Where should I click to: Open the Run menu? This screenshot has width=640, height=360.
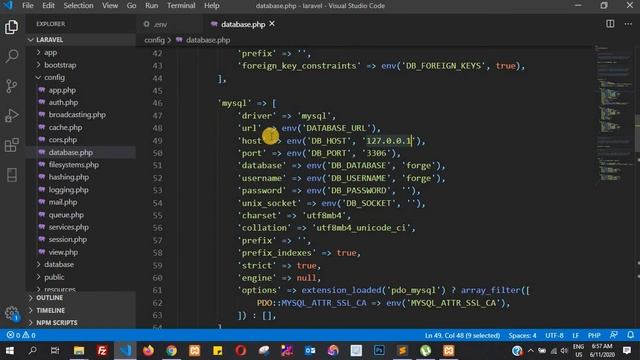click(x=151, y=6)
